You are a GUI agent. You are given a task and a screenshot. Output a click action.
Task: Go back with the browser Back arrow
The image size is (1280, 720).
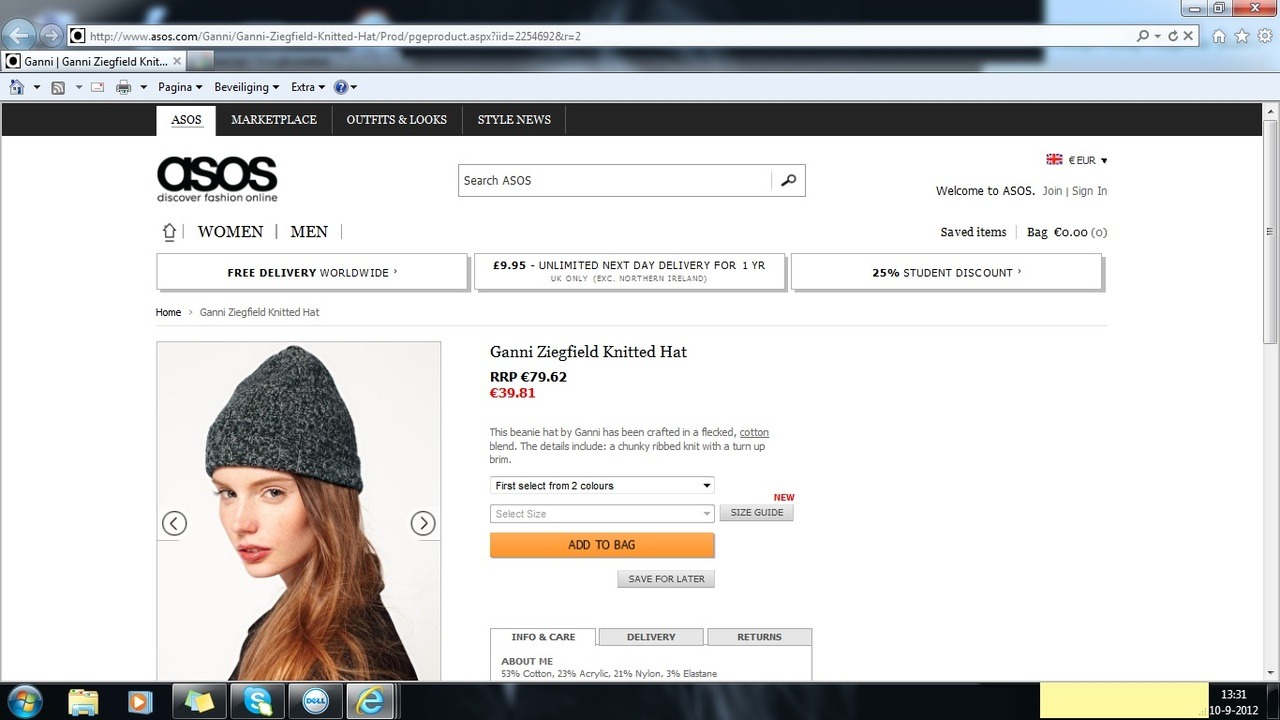pyautogui.click(x=19, y=36)
